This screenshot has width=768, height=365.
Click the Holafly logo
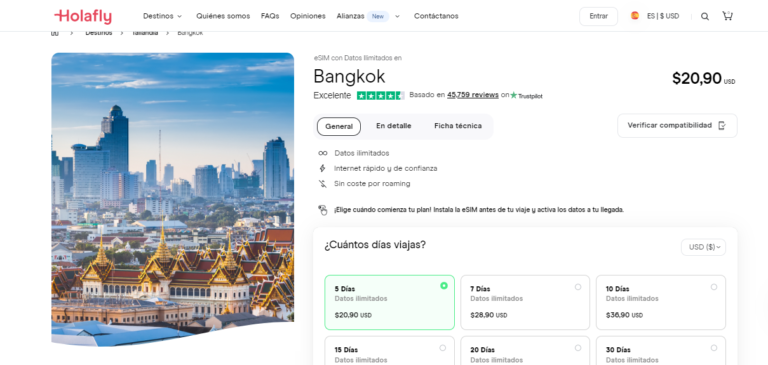[83, 16]
